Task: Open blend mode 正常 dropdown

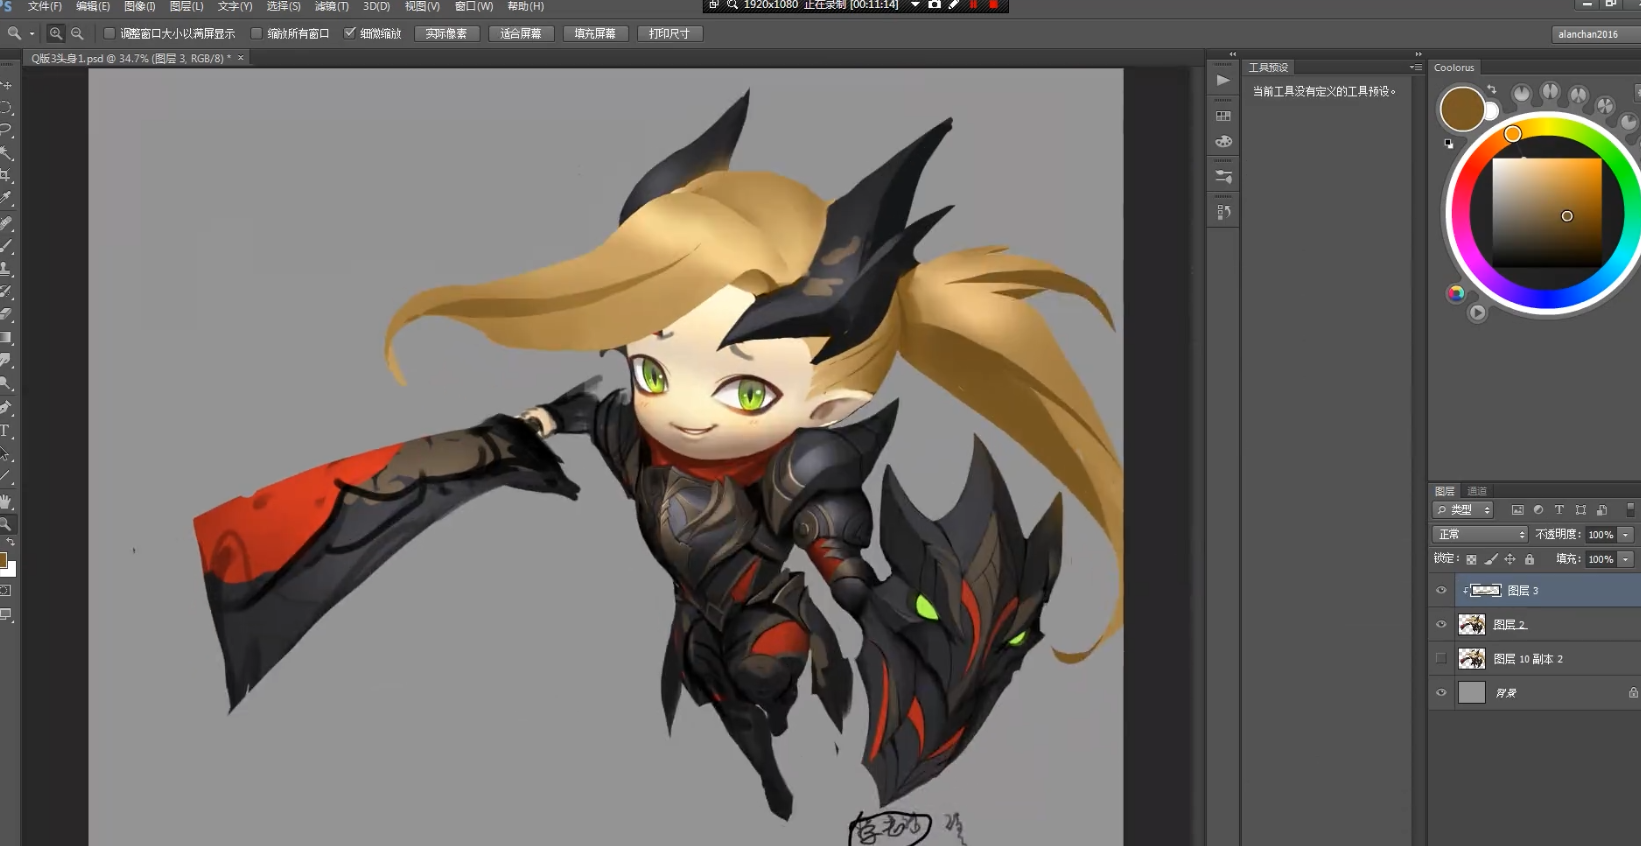Action: [x=1480, y=534]
